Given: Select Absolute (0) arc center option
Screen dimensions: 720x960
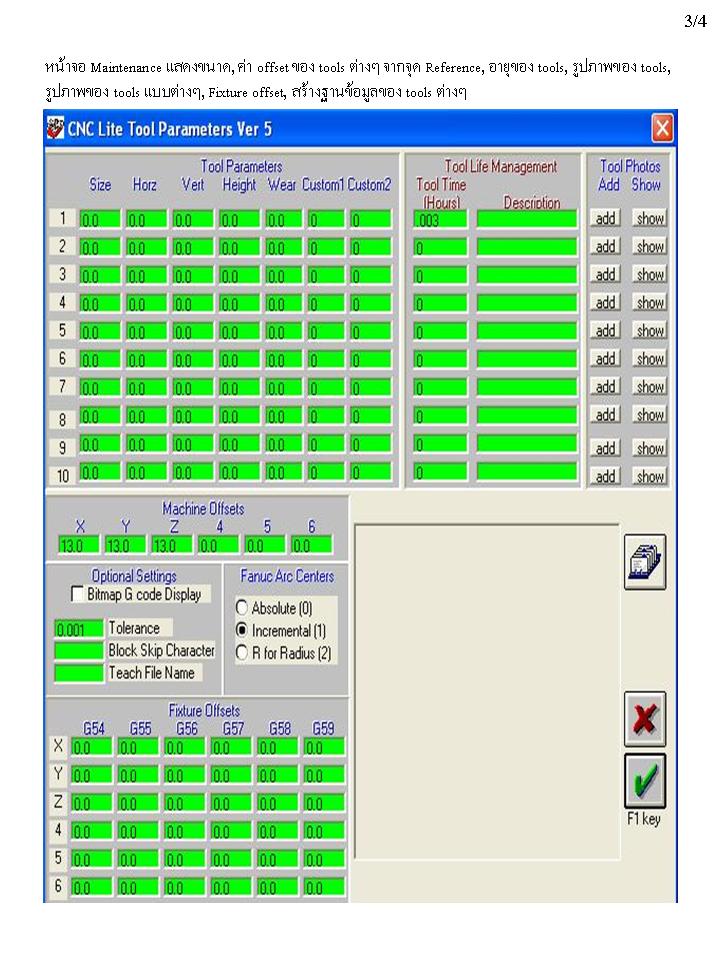Looking at the screenshot, I should click(242, 608).
